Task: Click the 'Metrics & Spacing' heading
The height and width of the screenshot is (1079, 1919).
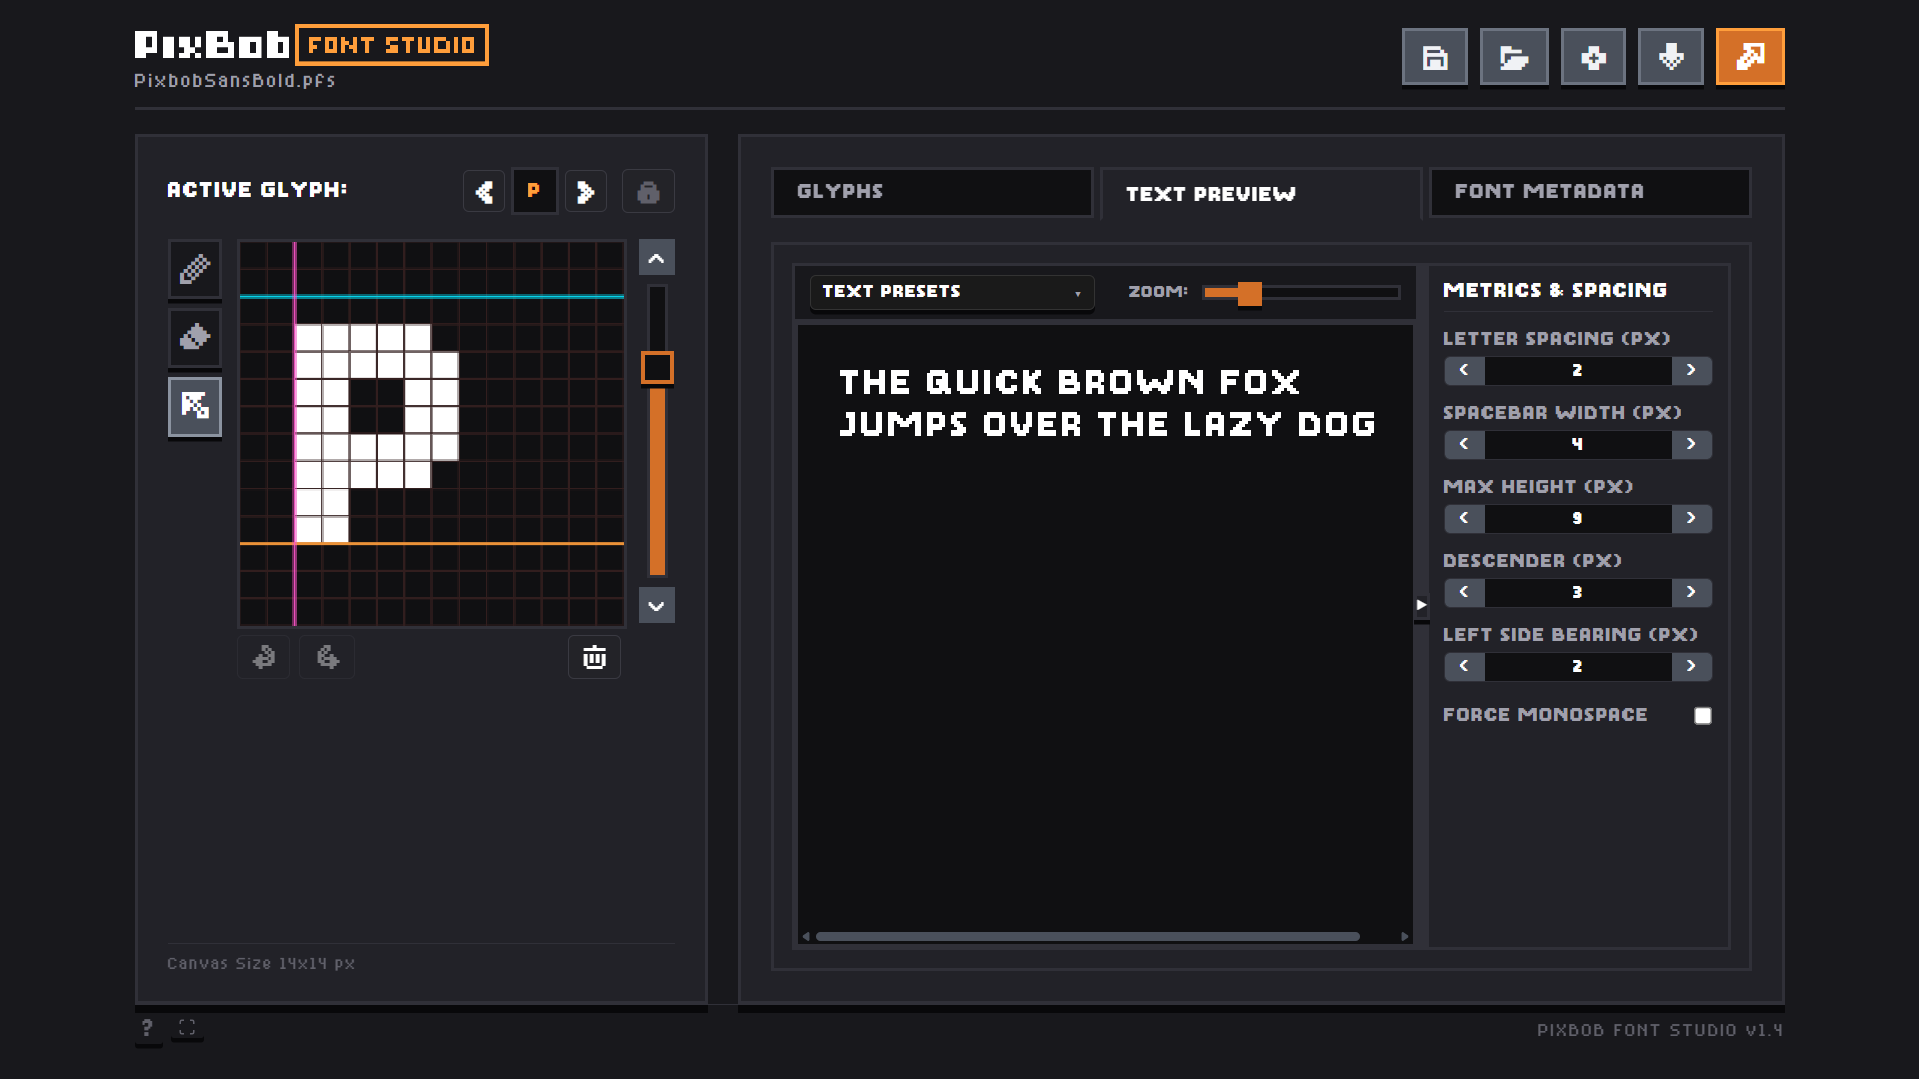Action: [1555, 290]
